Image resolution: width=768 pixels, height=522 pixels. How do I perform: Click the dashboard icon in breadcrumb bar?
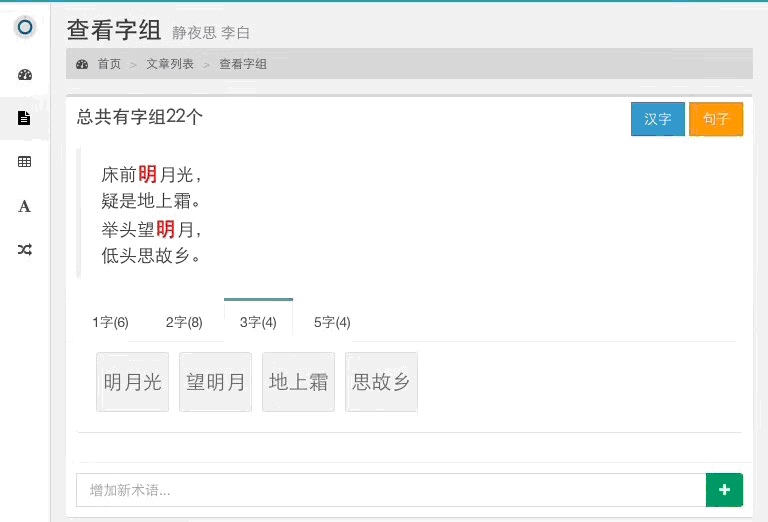(x=82, y=64)
